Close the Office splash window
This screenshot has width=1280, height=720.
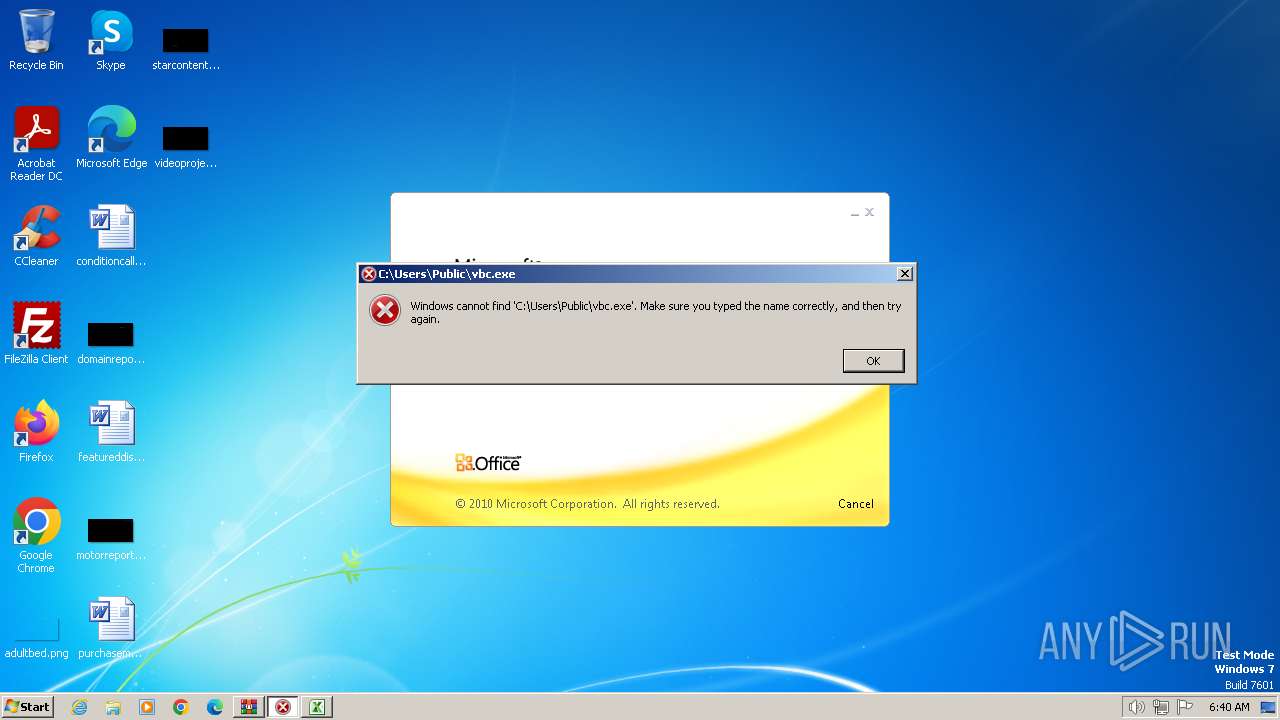[x=869, y=212]
